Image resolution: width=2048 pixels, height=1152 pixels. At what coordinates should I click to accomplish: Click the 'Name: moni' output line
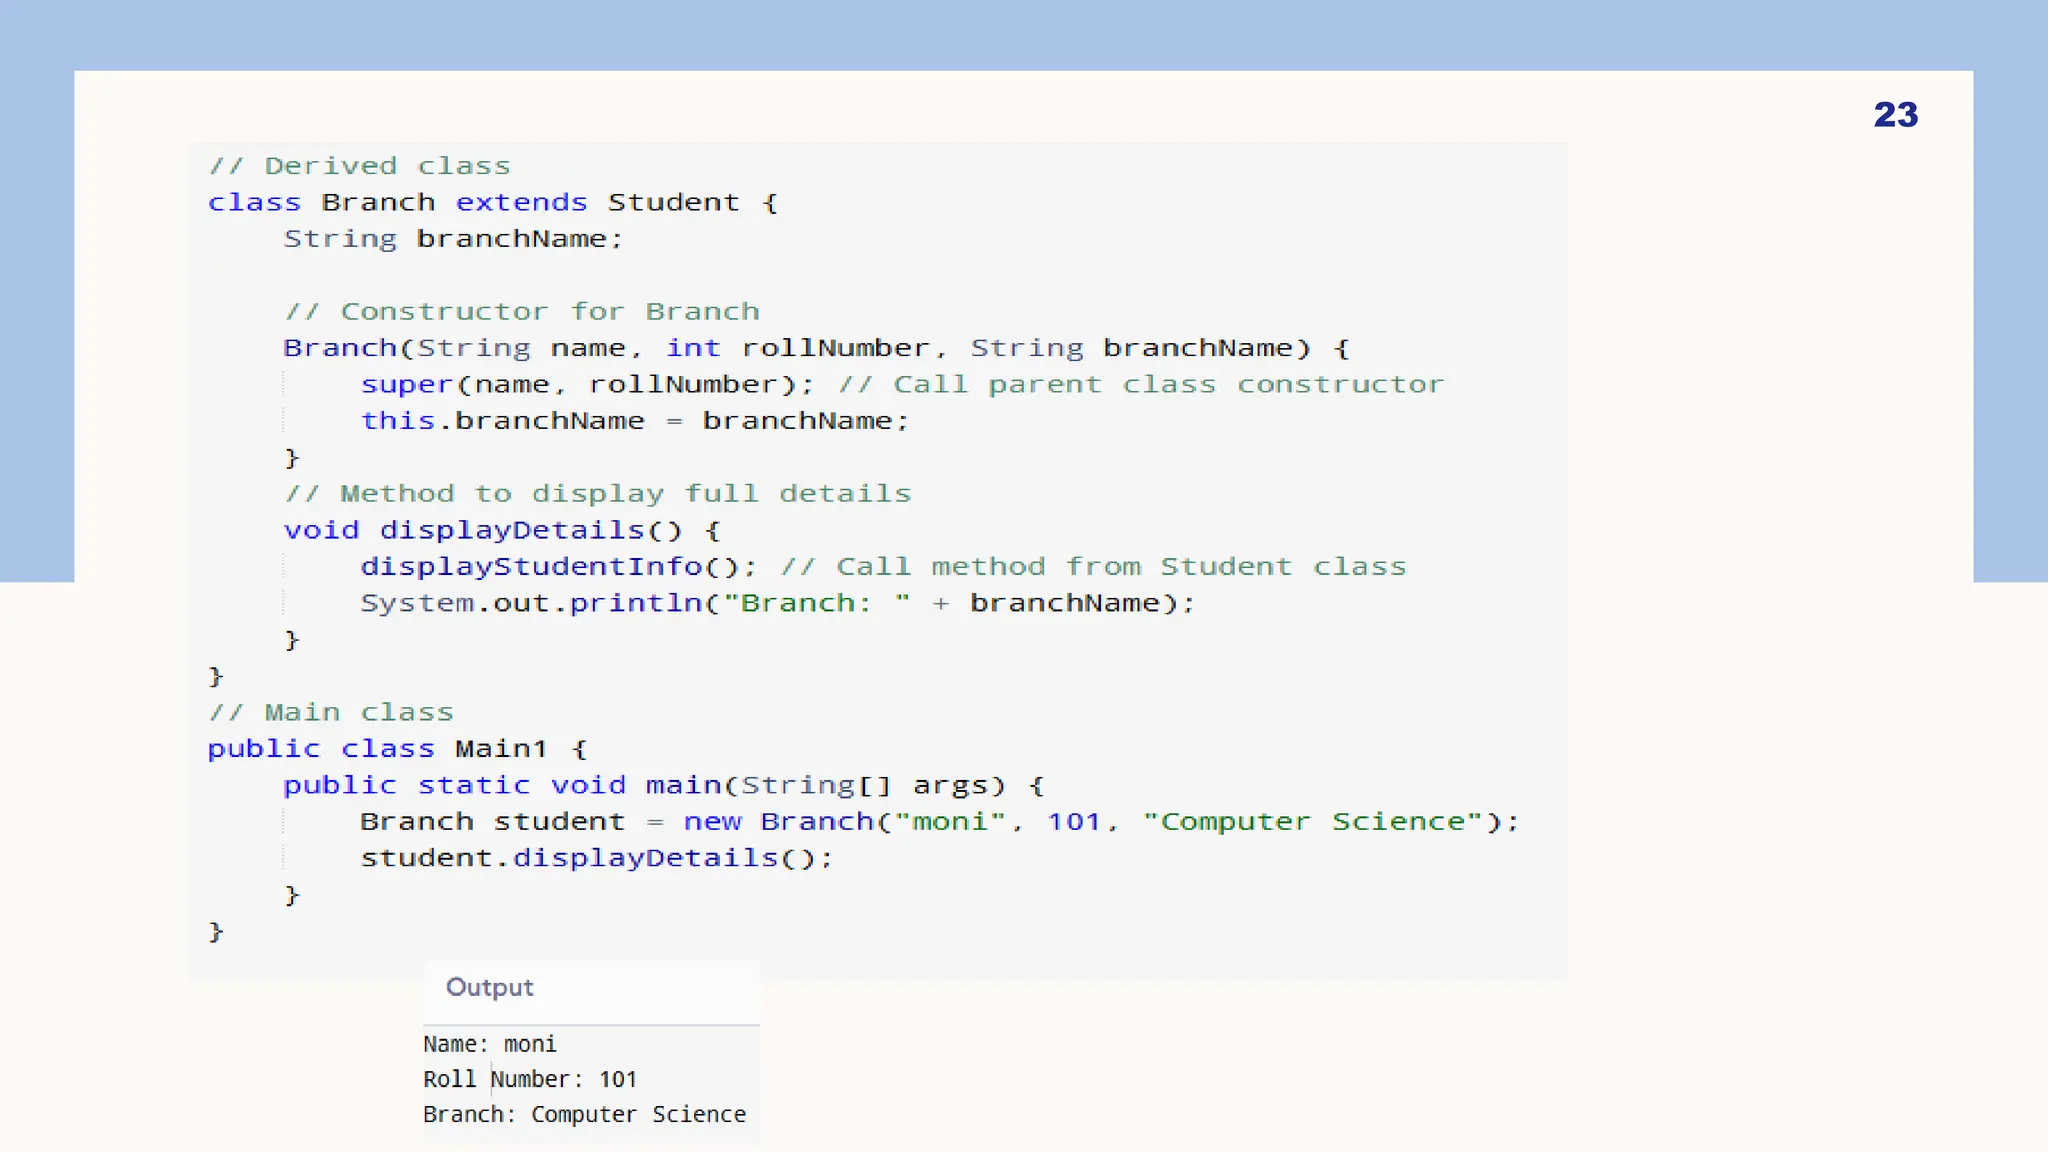tap(489, 1044)
